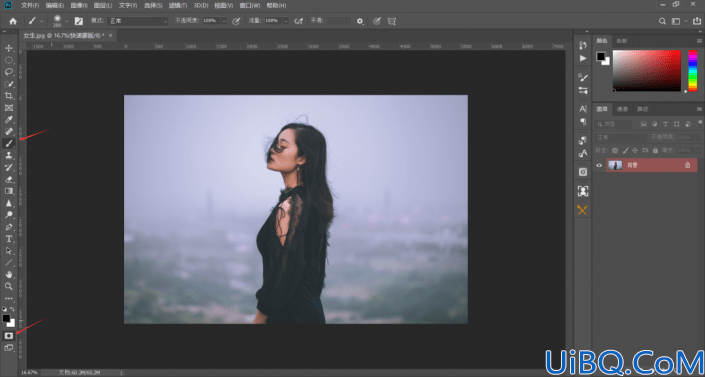Select the Frame tool

[9, 108]
